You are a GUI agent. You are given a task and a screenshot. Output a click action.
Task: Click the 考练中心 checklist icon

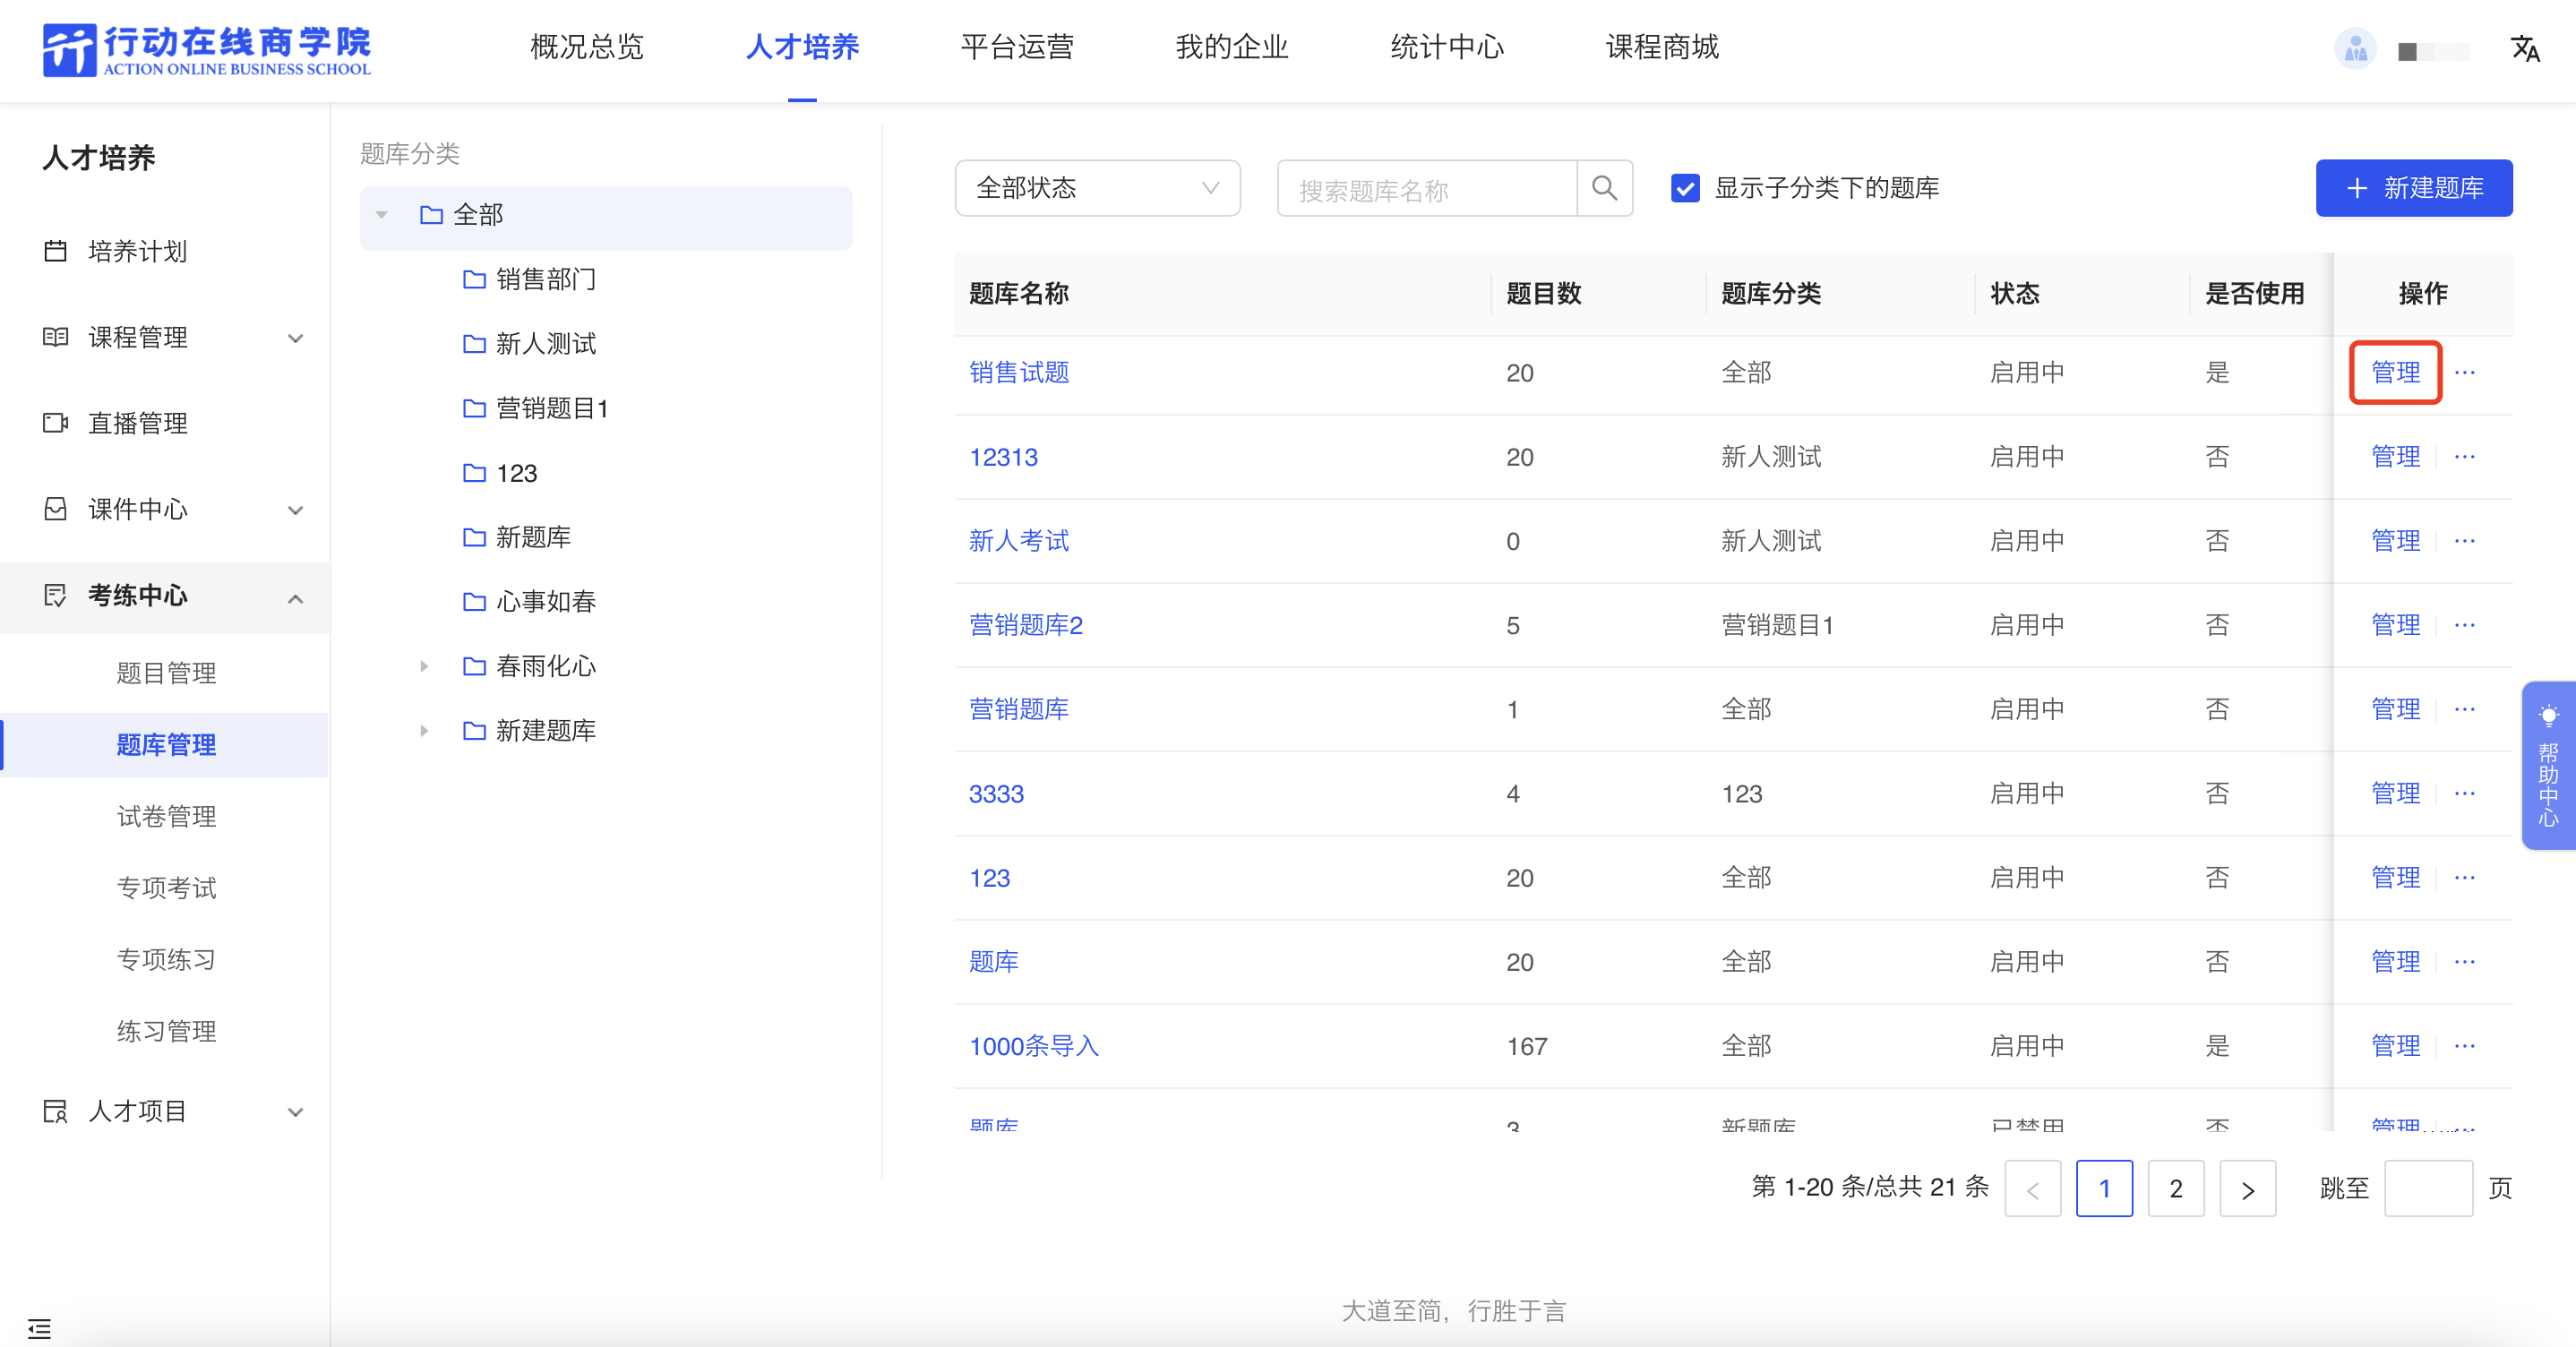(x=56, y=595)
